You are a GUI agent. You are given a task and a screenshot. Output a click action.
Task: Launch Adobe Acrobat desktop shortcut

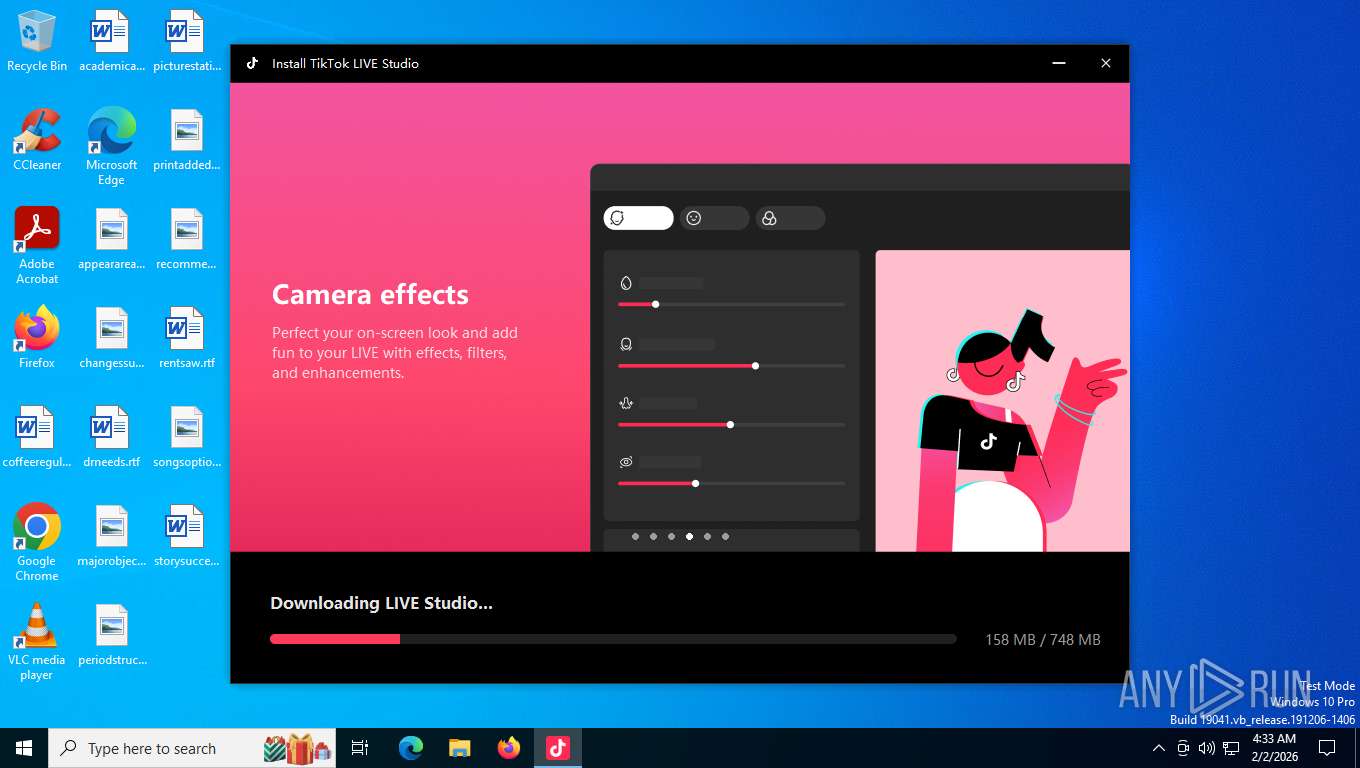point(37,246)
